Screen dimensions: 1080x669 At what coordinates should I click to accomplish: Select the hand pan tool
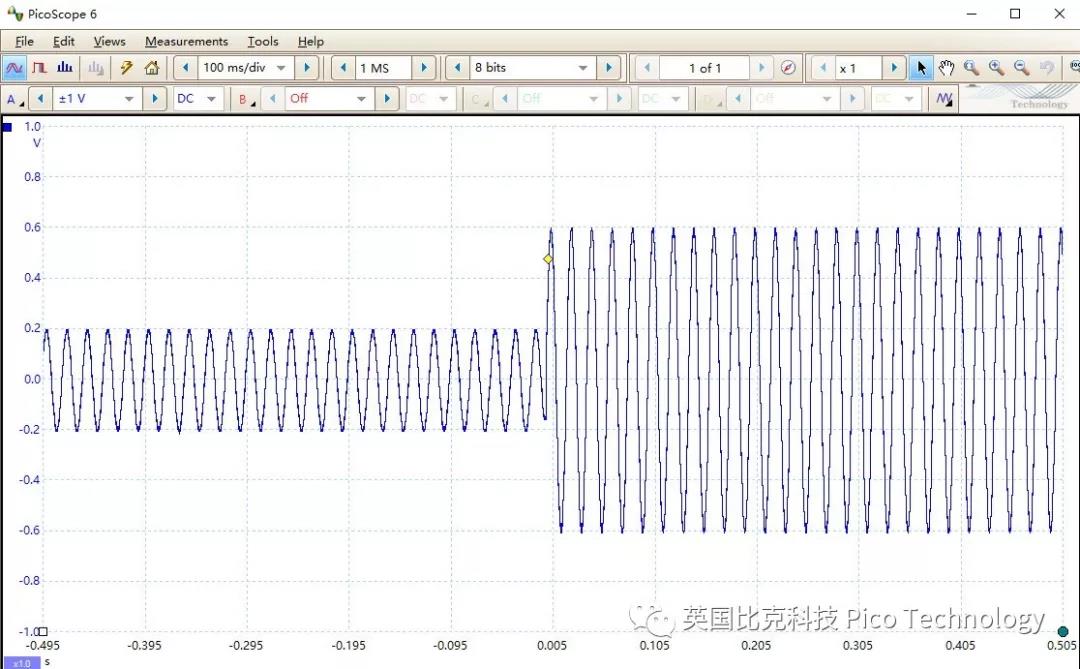[946, 67]
